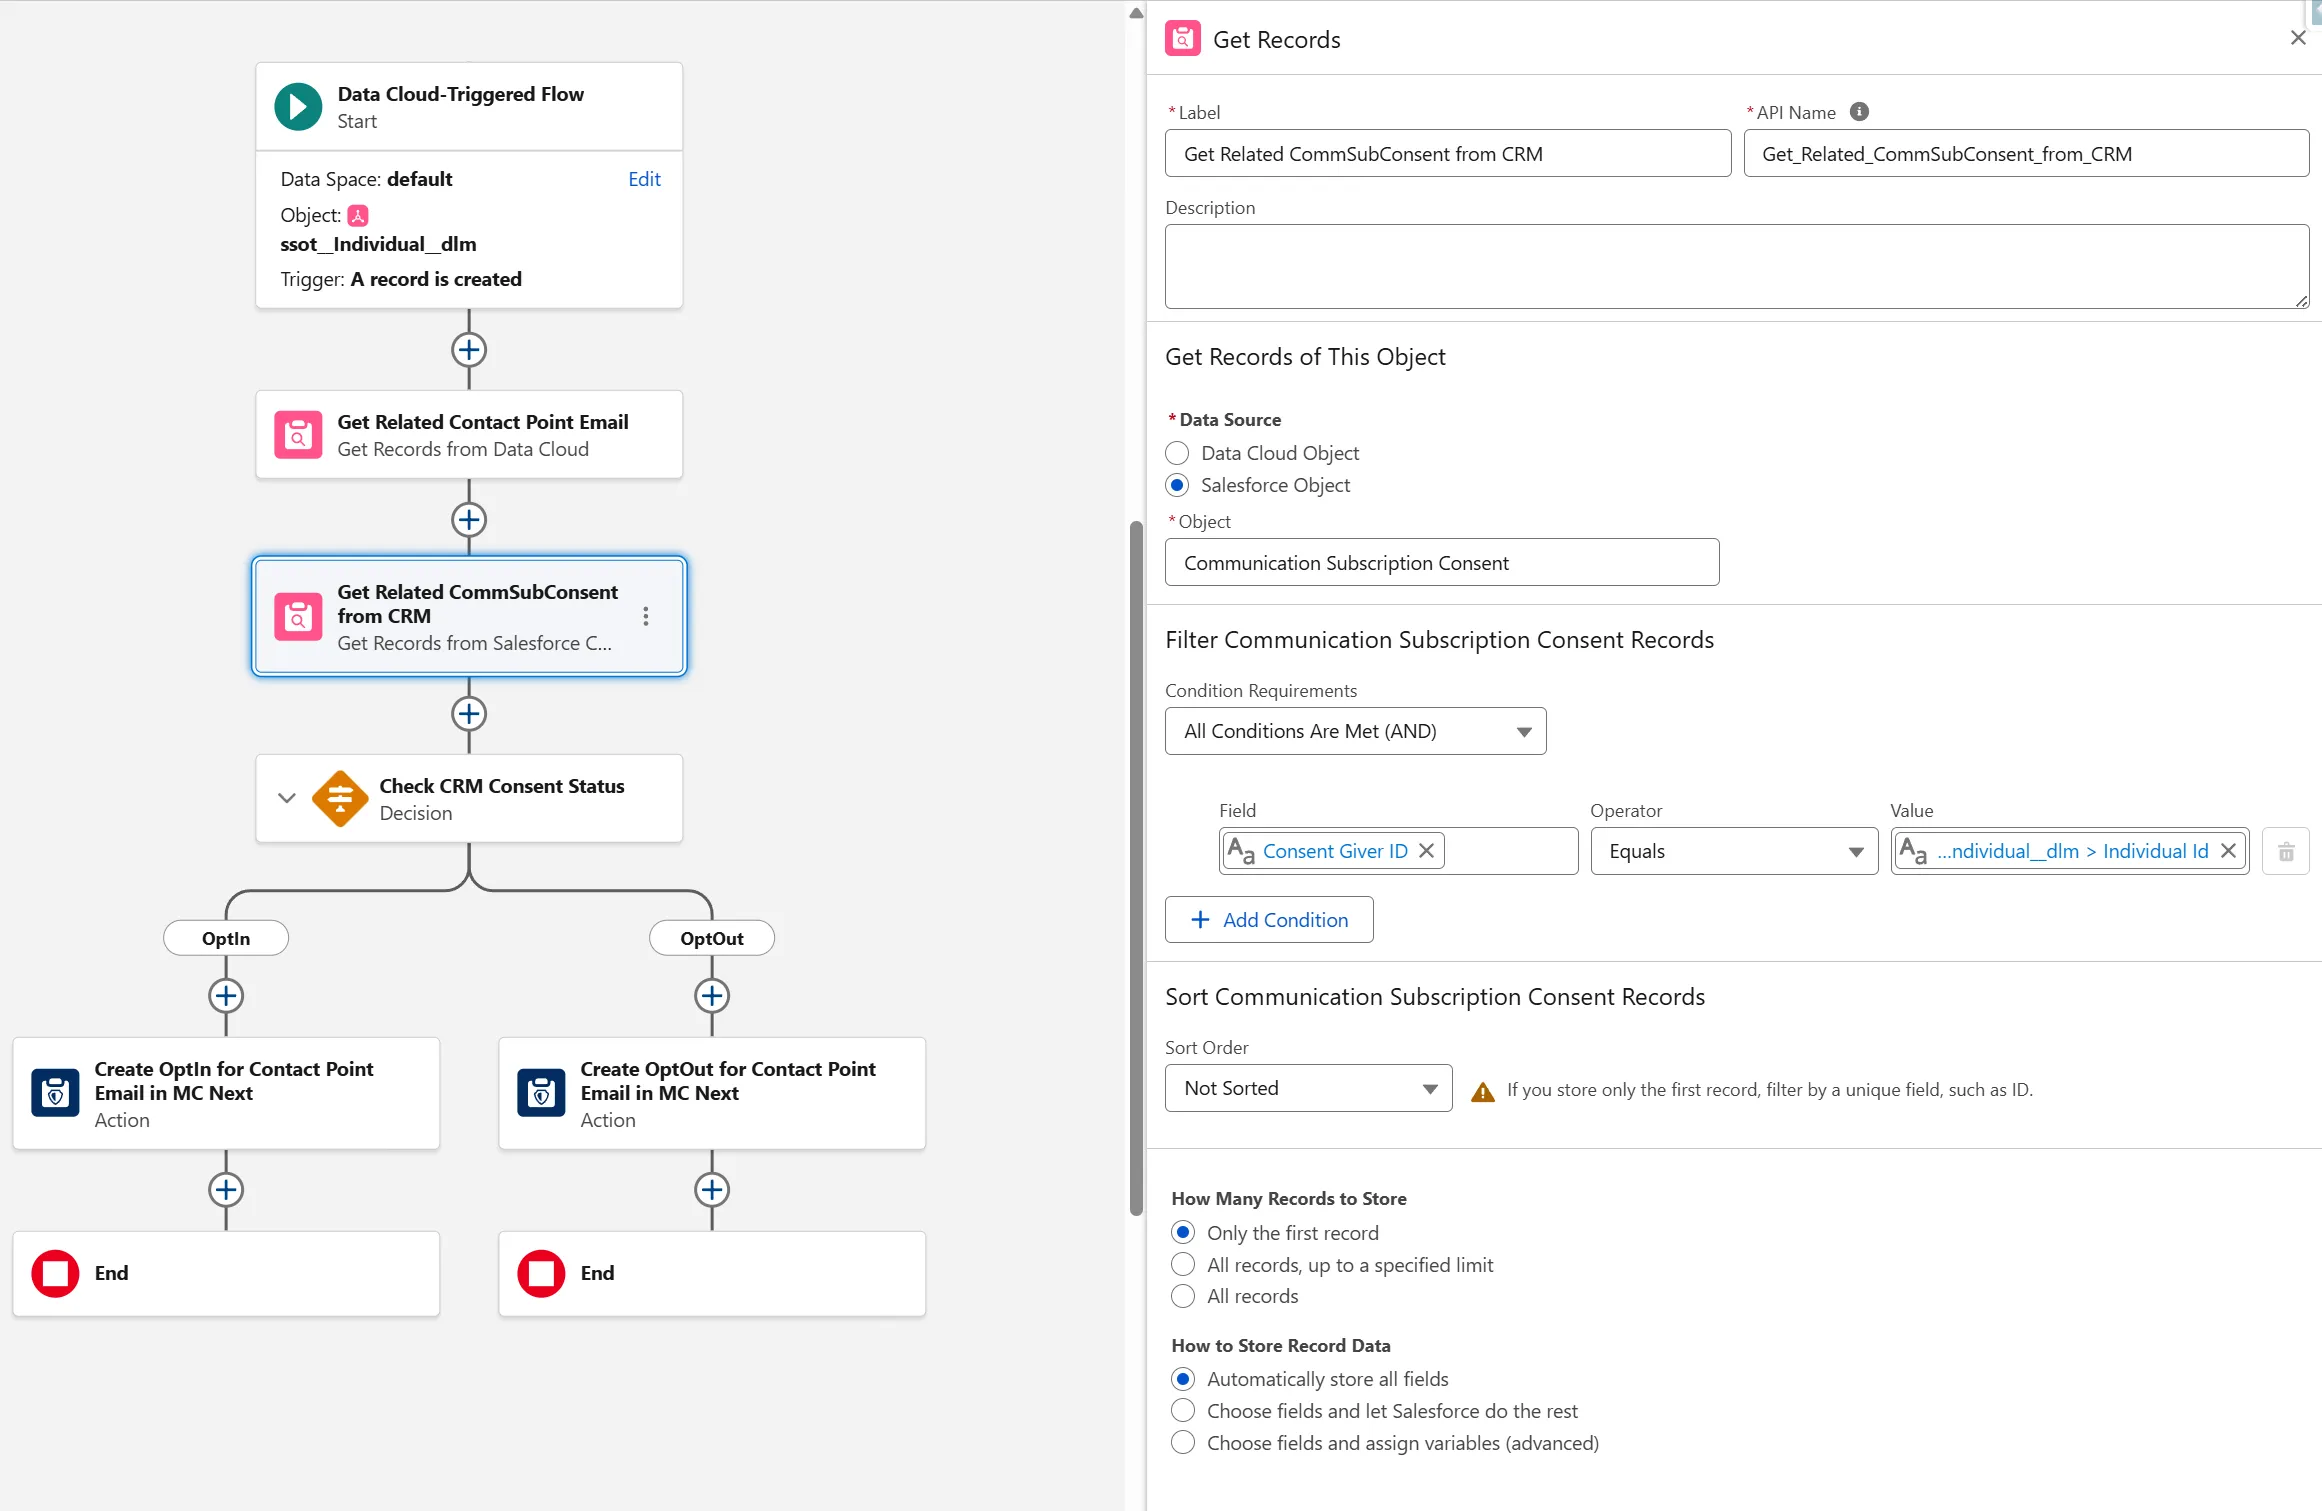Click the Get Records panel header icon
The width and height of the screenshot is (2322, 1511).
1183,39
